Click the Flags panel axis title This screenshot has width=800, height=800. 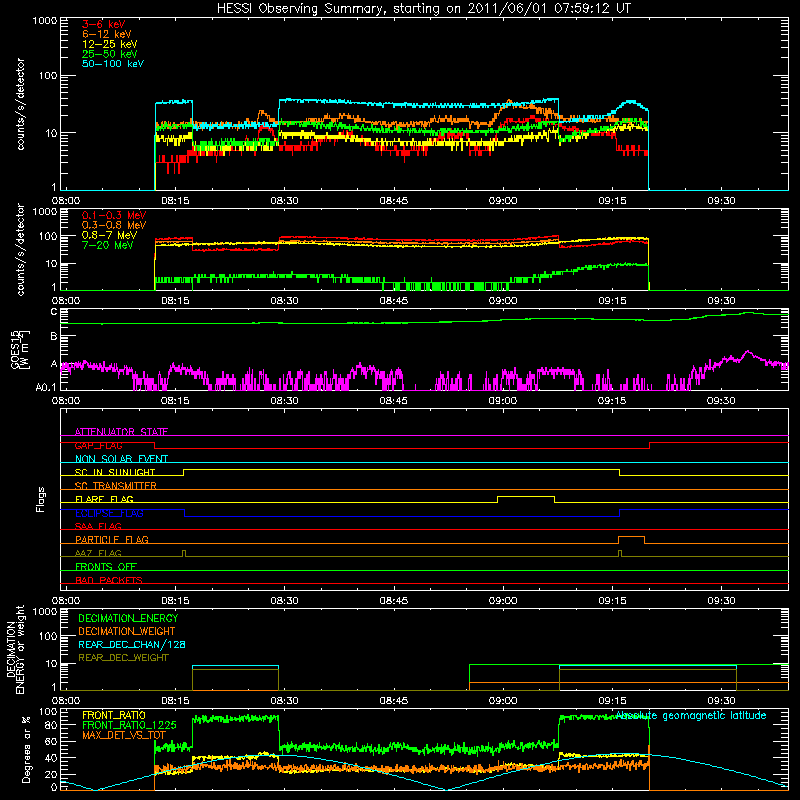click(40, 499)
